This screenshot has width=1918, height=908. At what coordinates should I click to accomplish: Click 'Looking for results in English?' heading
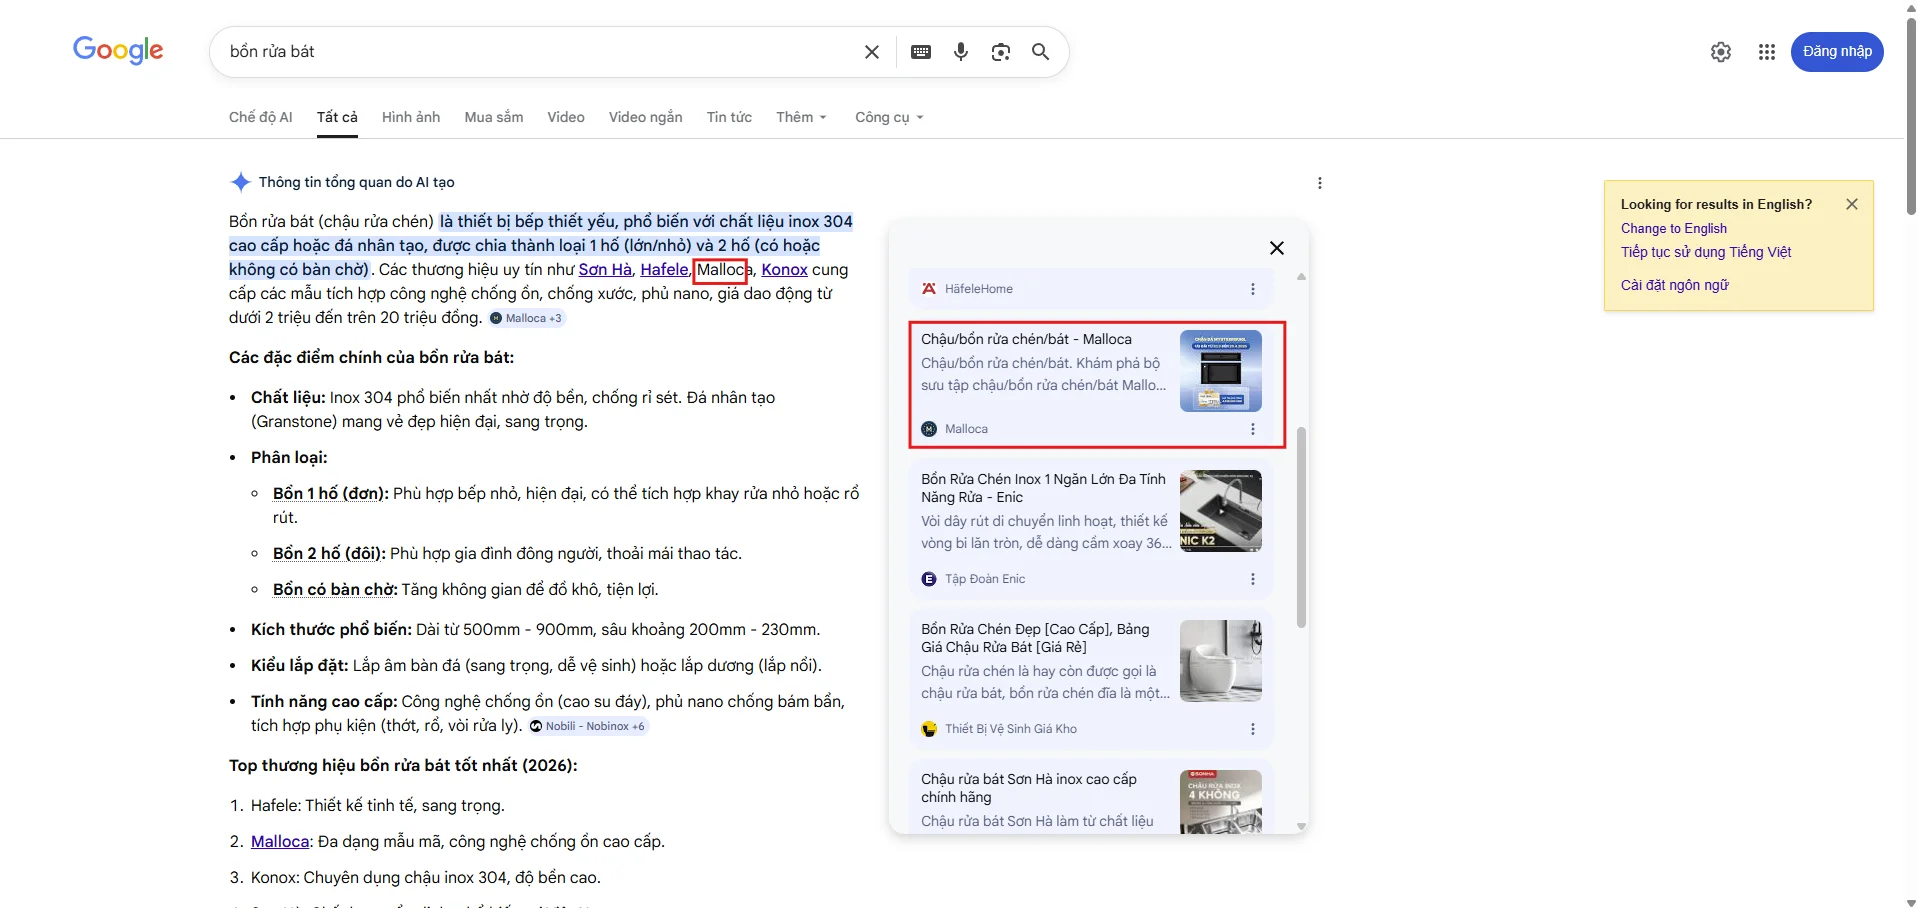1716,204
